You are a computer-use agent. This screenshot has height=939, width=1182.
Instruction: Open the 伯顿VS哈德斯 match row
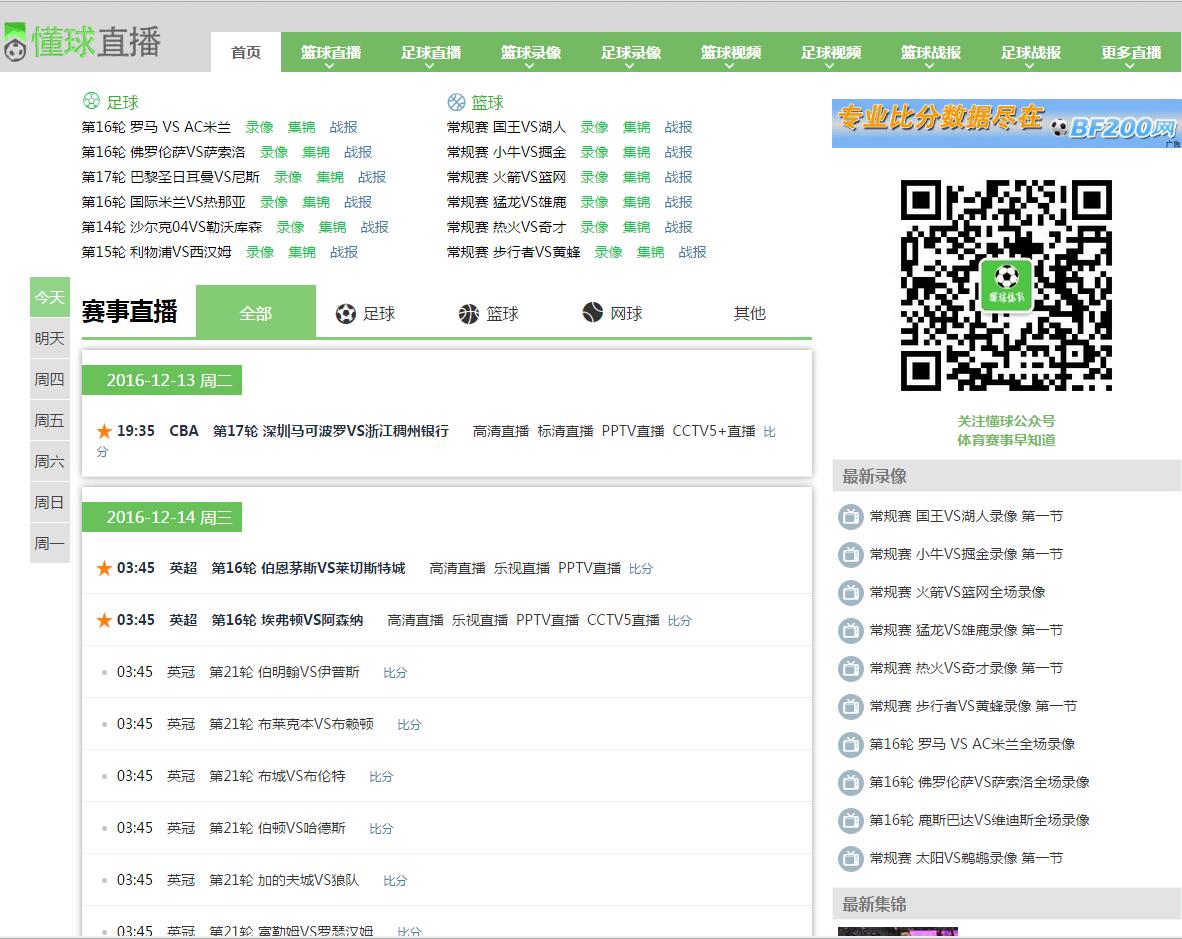pyautogui.click(x=447, y=828)
